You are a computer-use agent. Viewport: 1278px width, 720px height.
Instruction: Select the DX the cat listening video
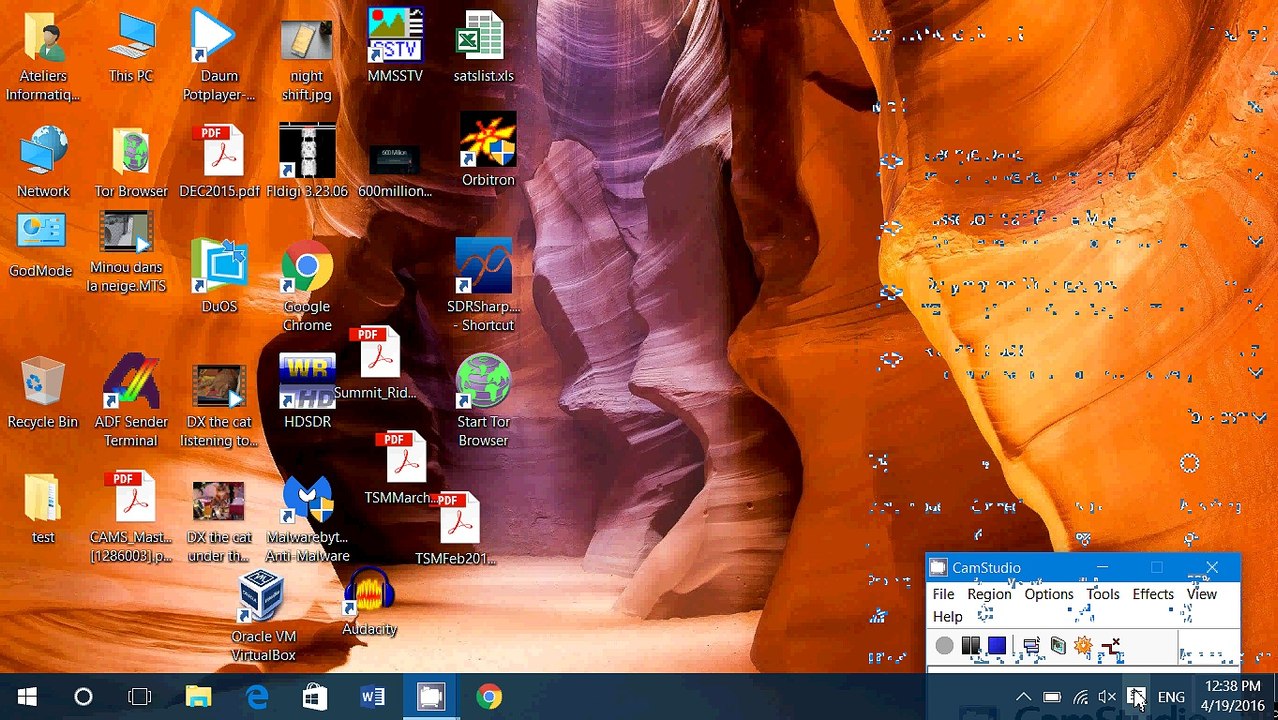(x=219, y=406)
